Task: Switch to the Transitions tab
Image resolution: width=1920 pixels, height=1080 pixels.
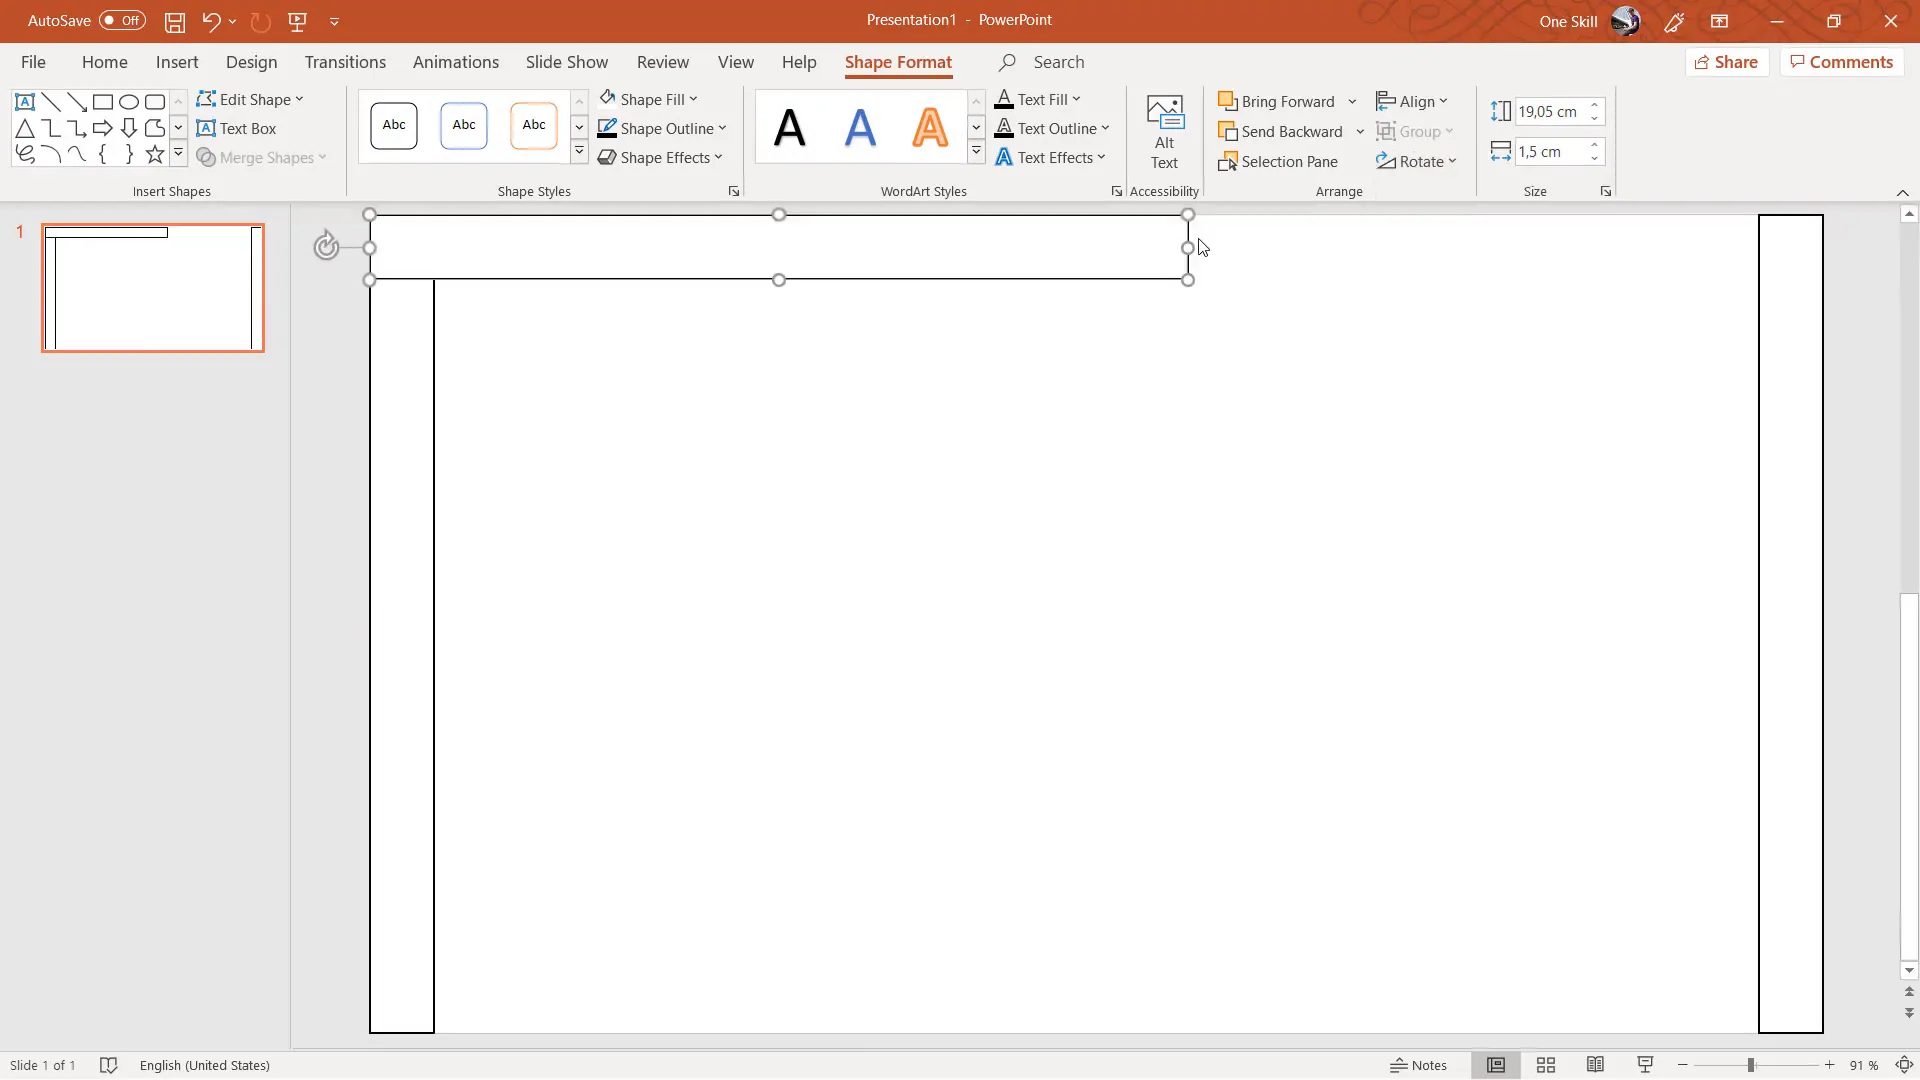Action: 345,62
